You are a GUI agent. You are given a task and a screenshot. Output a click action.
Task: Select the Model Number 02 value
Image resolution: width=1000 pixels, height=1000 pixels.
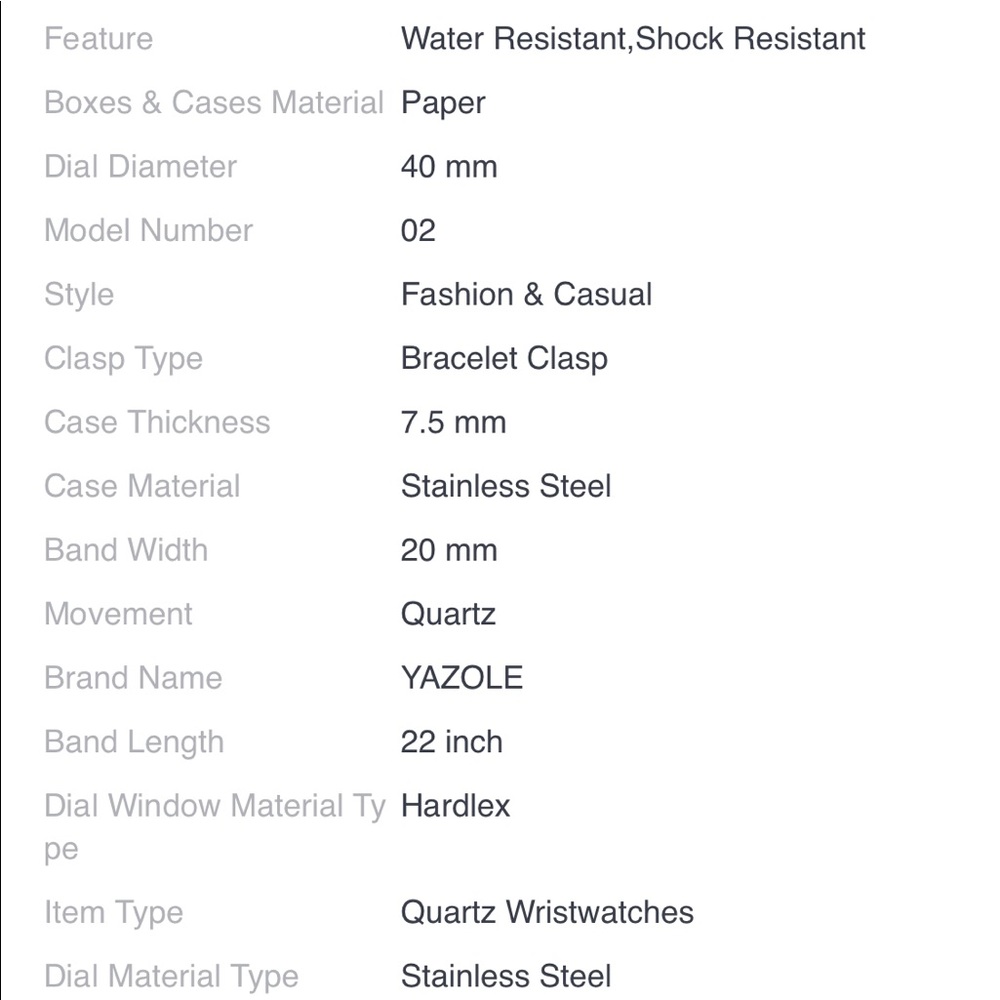tap(418, 231)
